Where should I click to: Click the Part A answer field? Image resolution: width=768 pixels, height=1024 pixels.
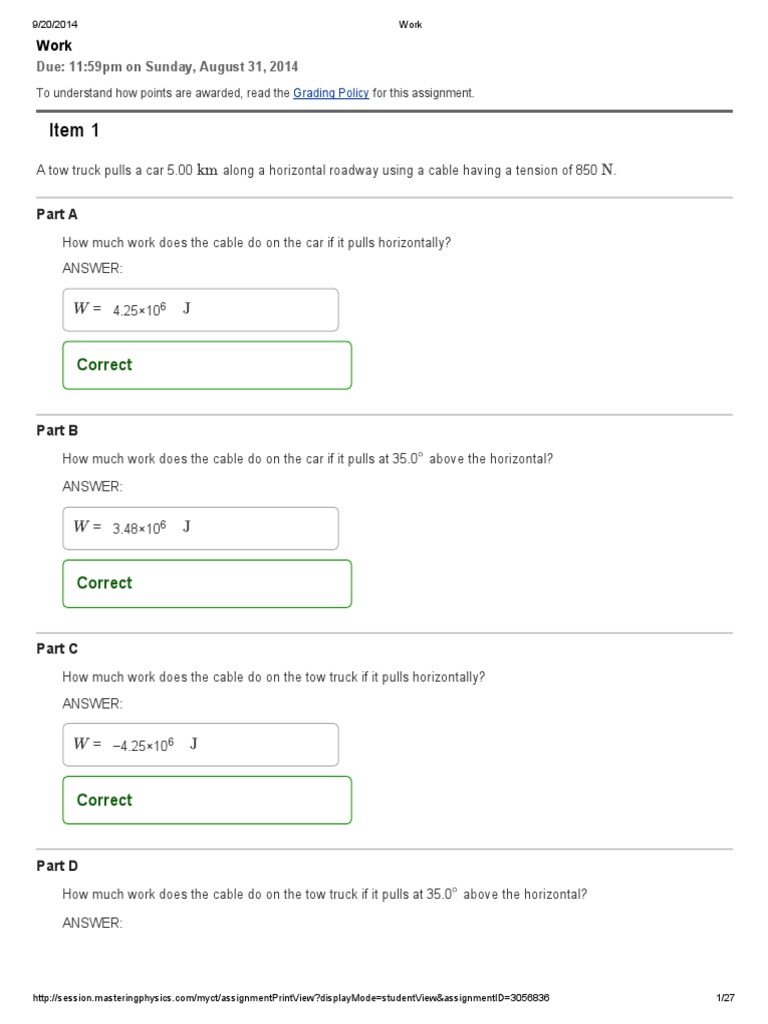tap(200, 310)
